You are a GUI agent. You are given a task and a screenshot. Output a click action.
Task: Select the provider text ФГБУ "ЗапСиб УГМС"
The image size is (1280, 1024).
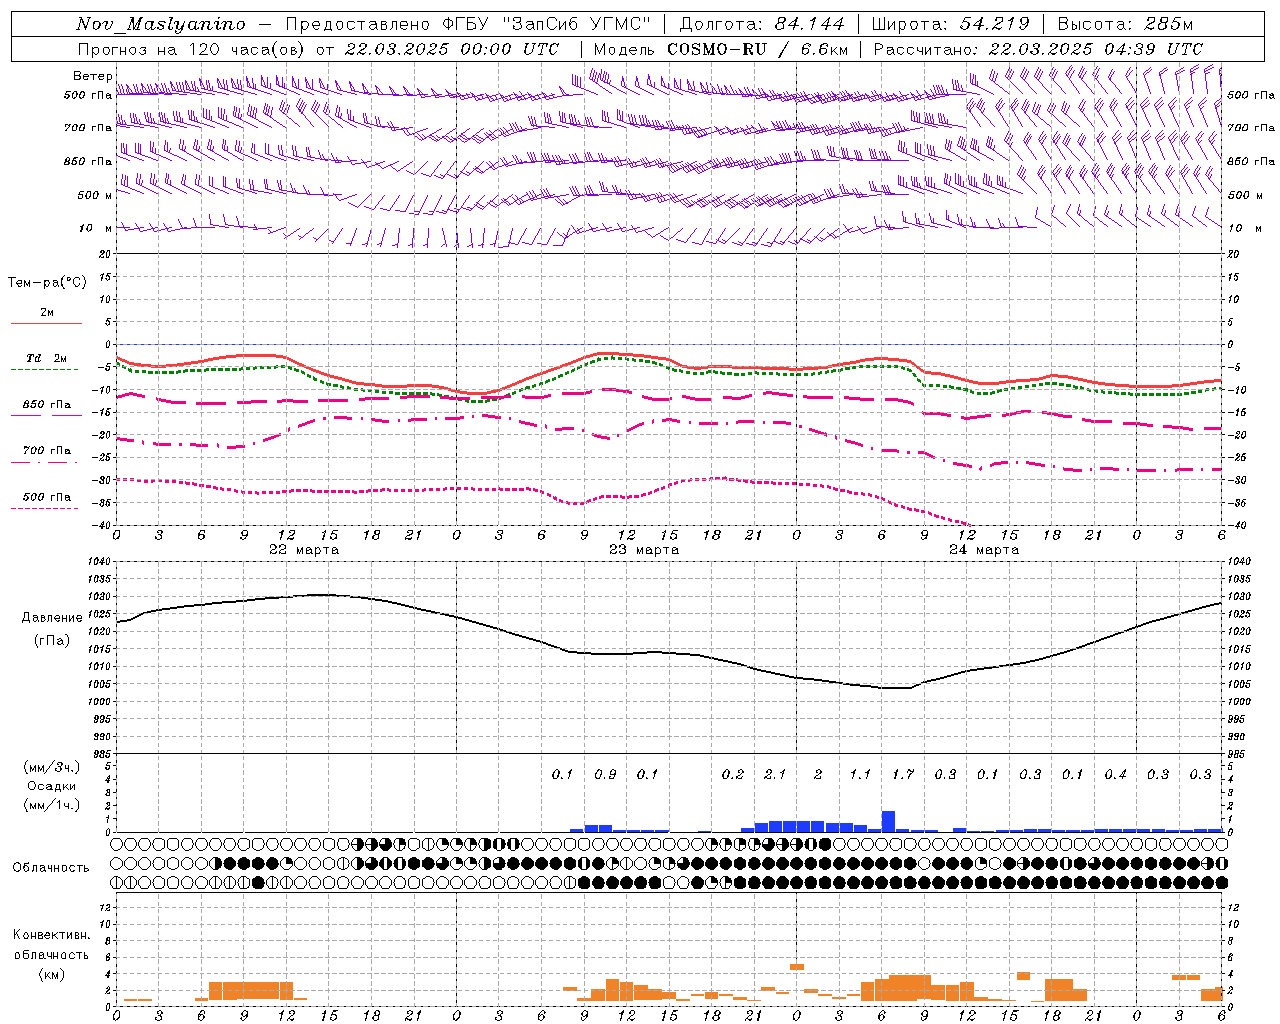547,24
